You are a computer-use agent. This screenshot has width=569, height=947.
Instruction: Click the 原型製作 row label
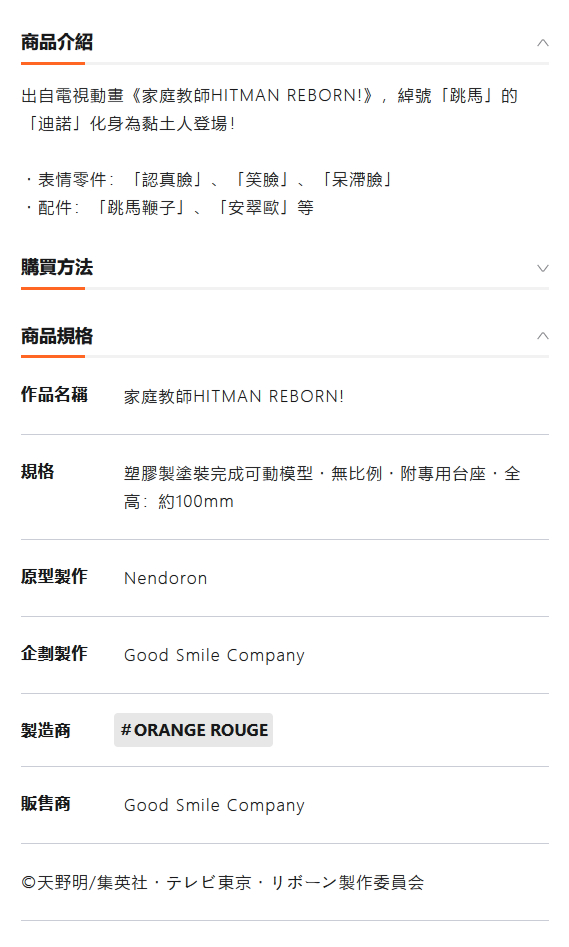pos(54,576)
